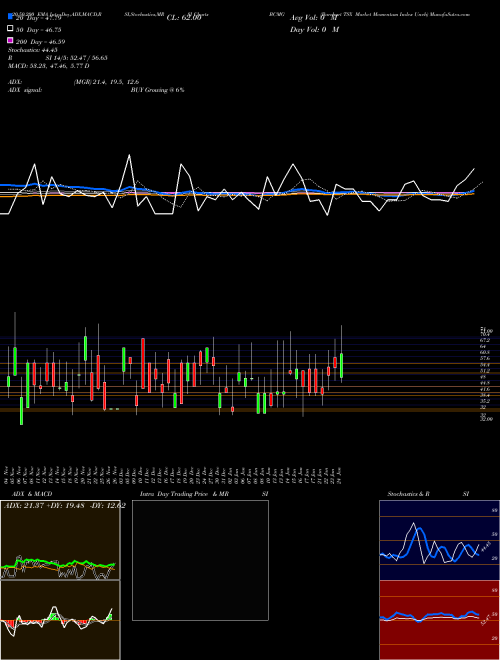Open the MACD histogram panel
The width and height of the screenshot is (500, 660).
[60, 620]
